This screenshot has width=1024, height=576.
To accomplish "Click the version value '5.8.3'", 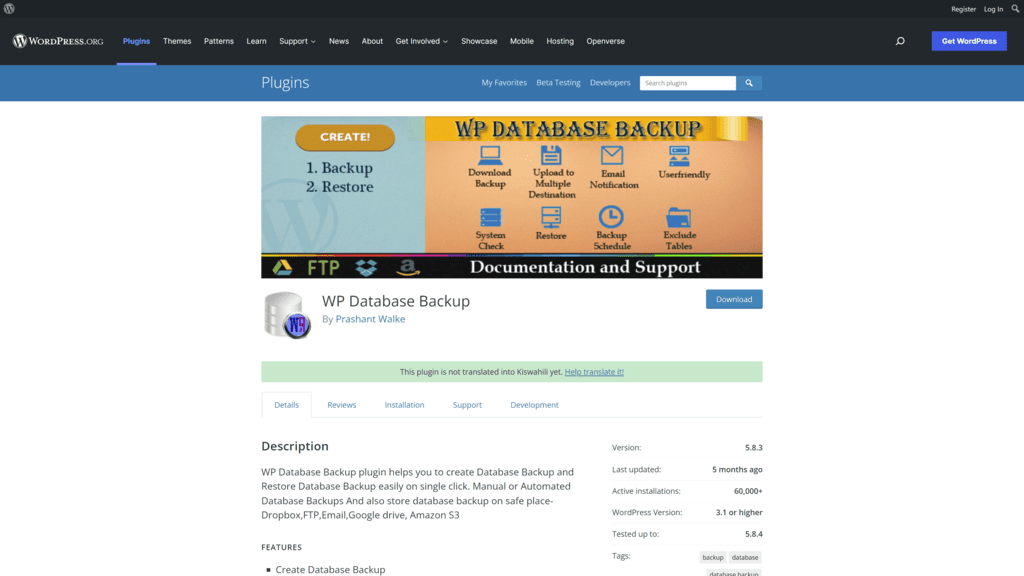I will pyautogui.click(x=754, y=447).
